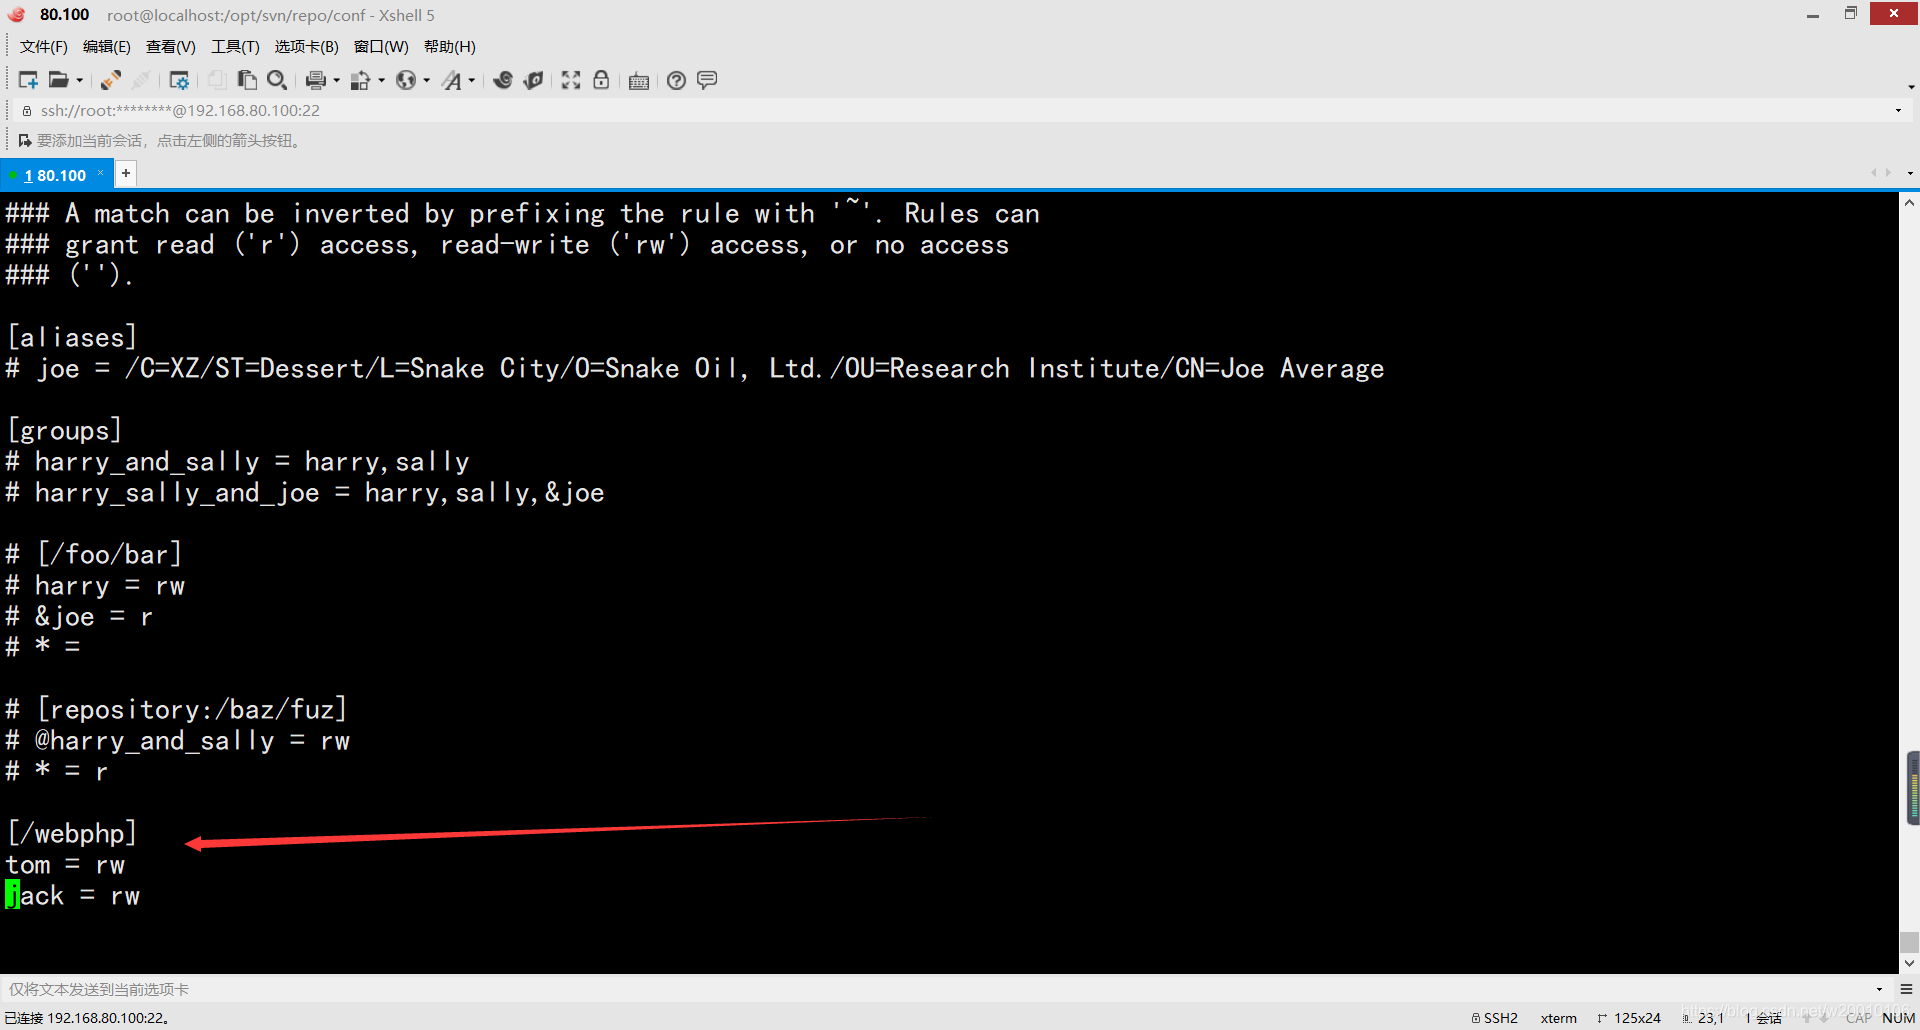The height and width of the screenshot is (1030, 1920).
Task: Open the Session Properties gear icon
Action: coord(179,80)
